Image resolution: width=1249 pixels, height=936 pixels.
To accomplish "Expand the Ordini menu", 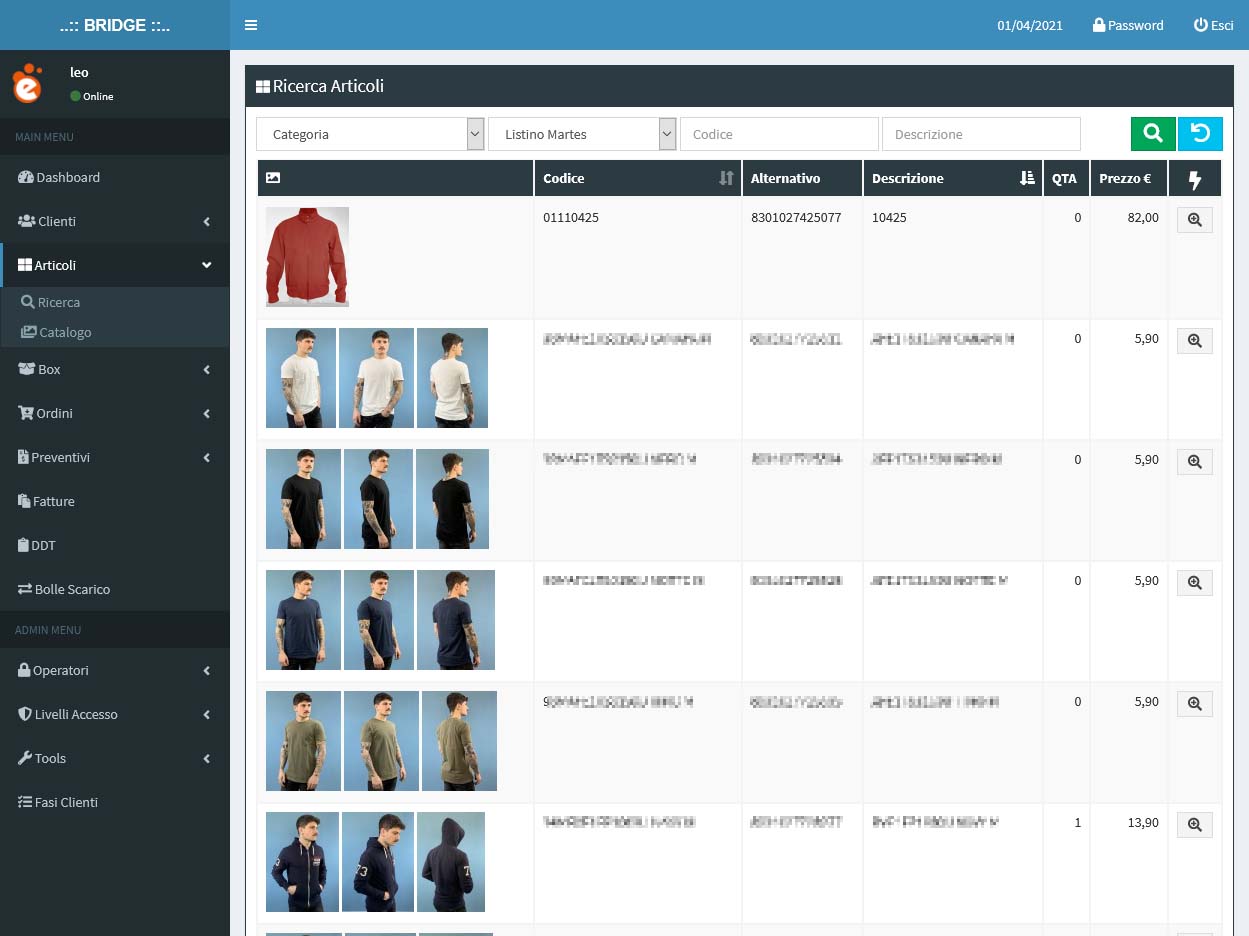I will [x=115, y=413].
